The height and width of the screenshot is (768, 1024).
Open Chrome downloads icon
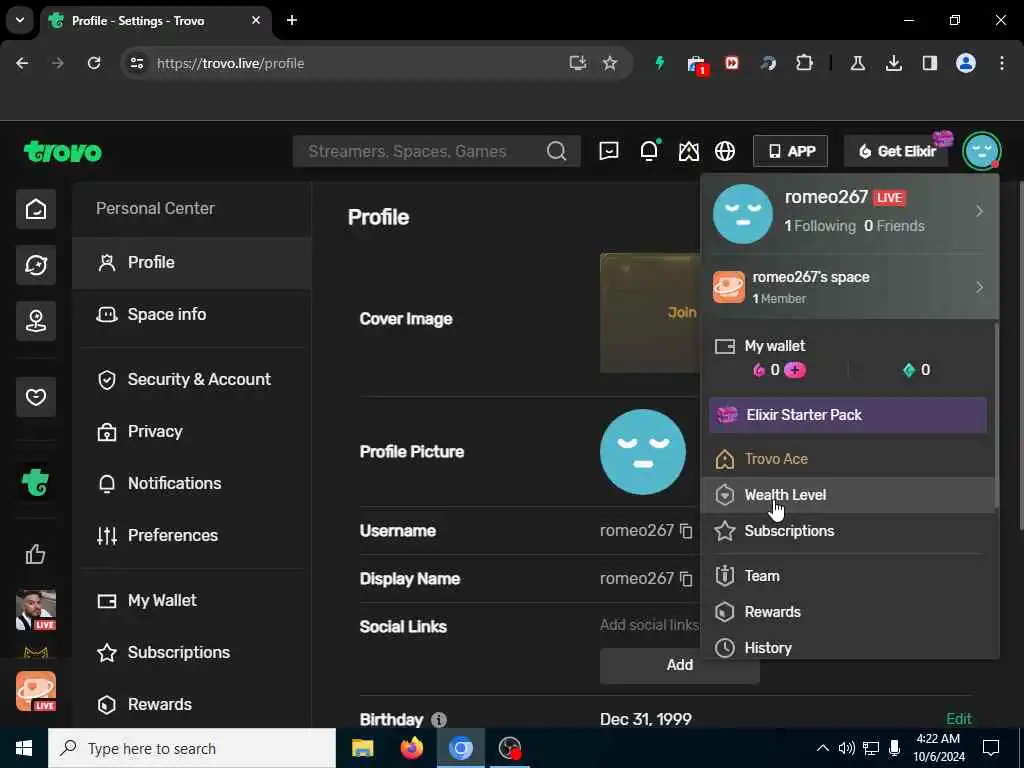coord(893,63)
